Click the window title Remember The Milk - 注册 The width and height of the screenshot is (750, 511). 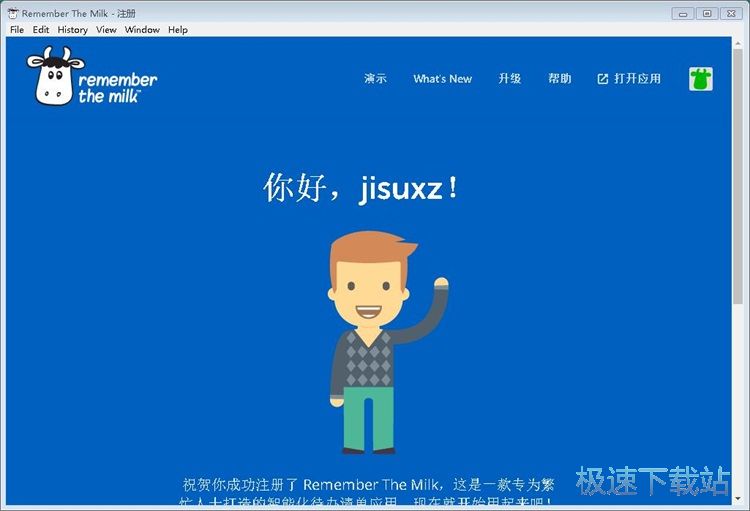[x=79, y=13]
